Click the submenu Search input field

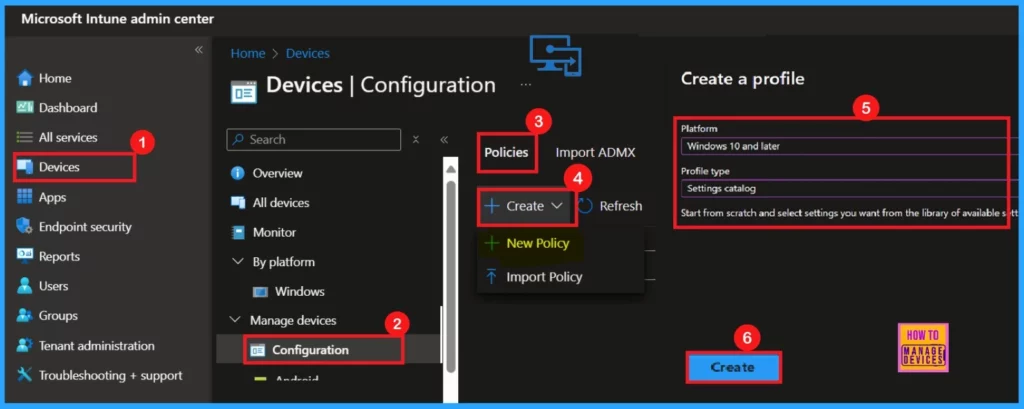pos(313,139)
